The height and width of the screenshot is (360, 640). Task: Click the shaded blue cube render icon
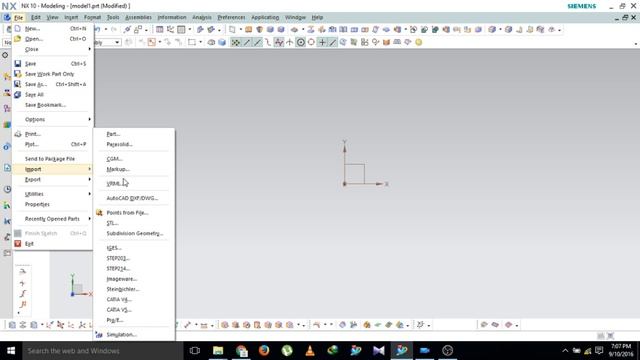click(222, 42)
